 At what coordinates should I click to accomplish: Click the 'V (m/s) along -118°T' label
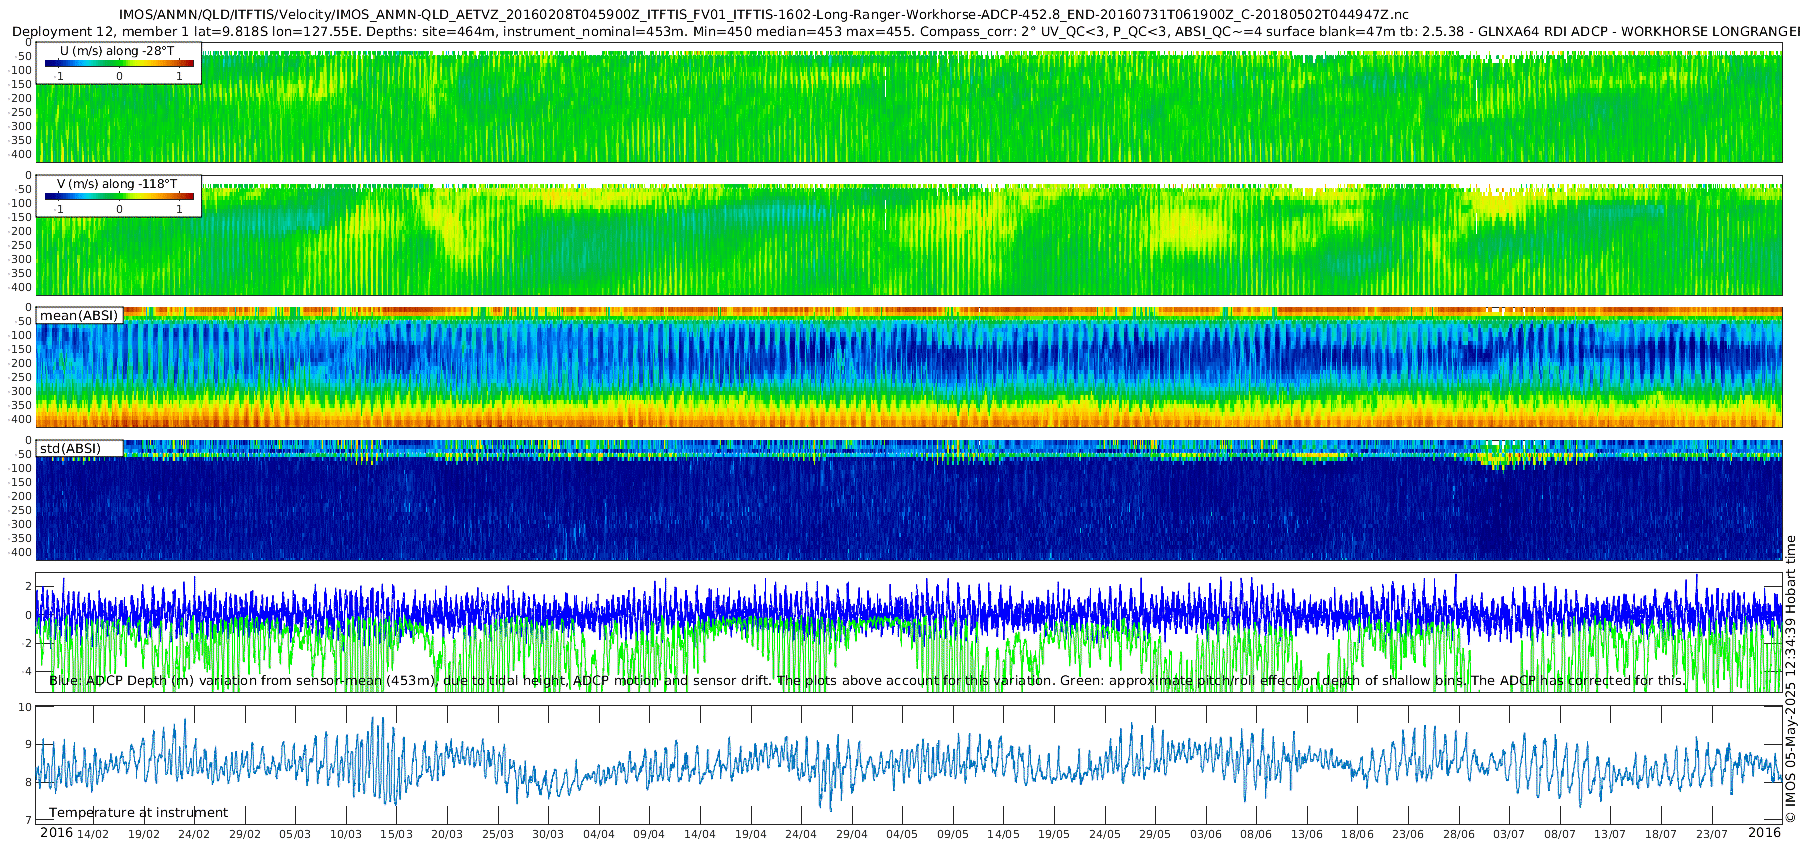(117, 183)
